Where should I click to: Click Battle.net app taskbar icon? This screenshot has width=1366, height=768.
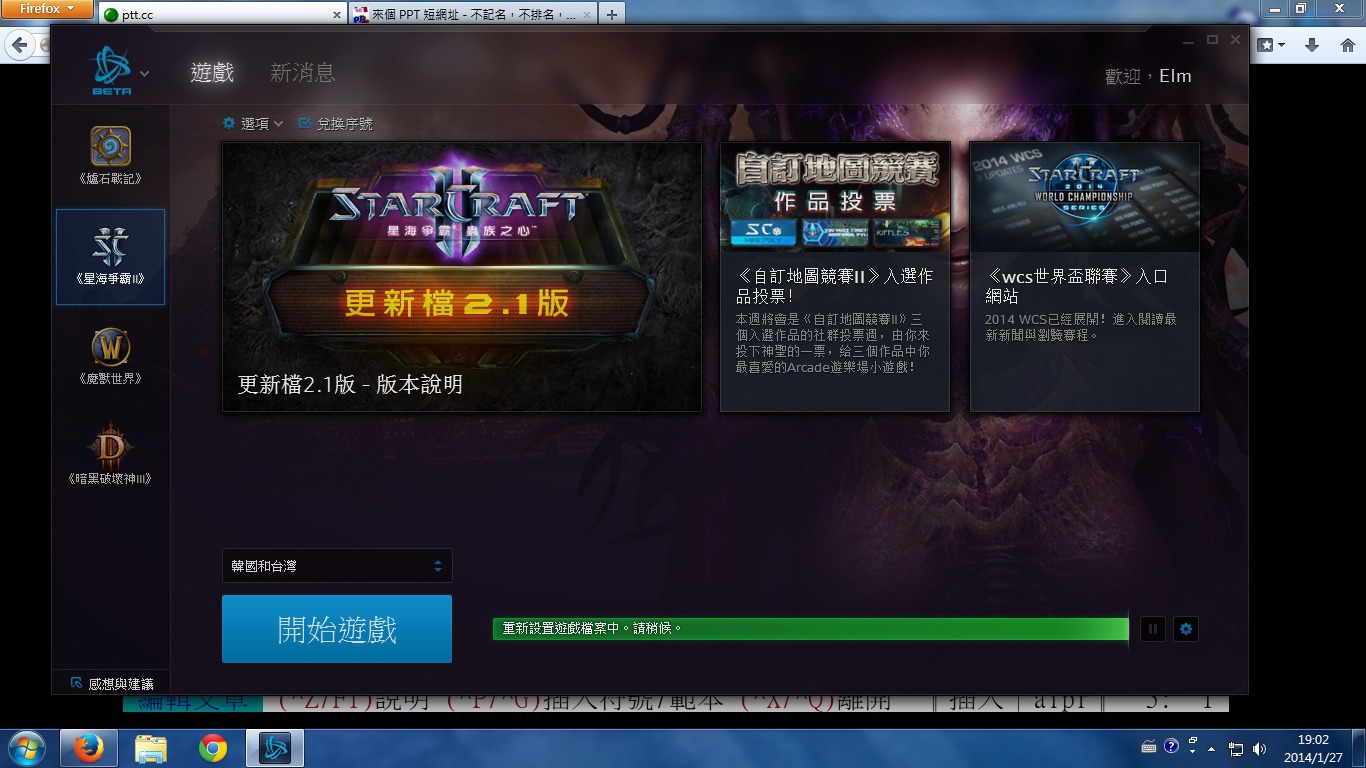coord(275,748)
